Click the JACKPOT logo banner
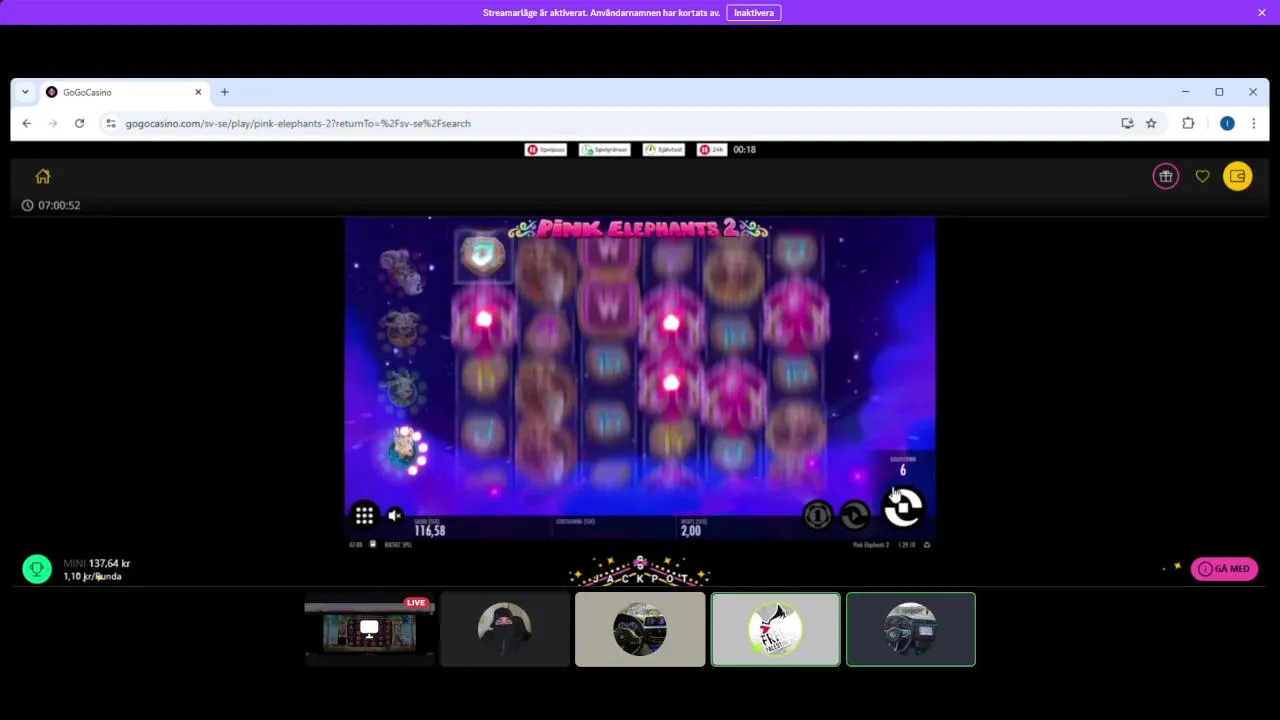This screenshot has width=1280, height=720. point(640,571)
